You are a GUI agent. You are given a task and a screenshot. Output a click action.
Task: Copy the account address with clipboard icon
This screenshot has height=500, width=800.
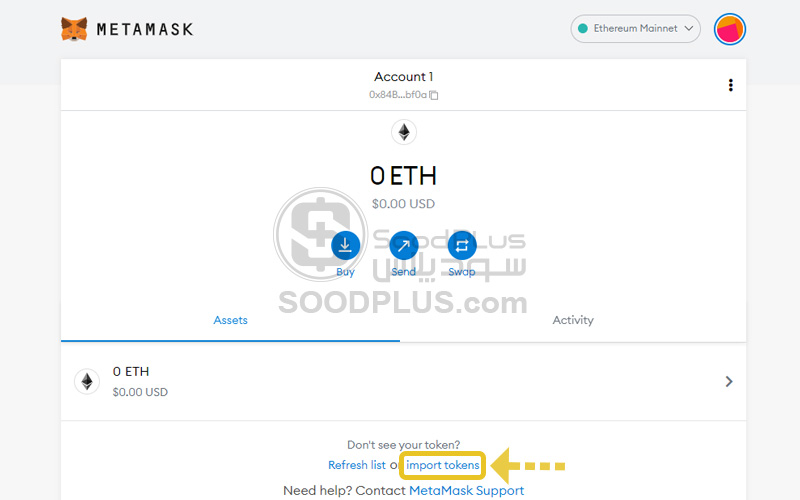434,95
